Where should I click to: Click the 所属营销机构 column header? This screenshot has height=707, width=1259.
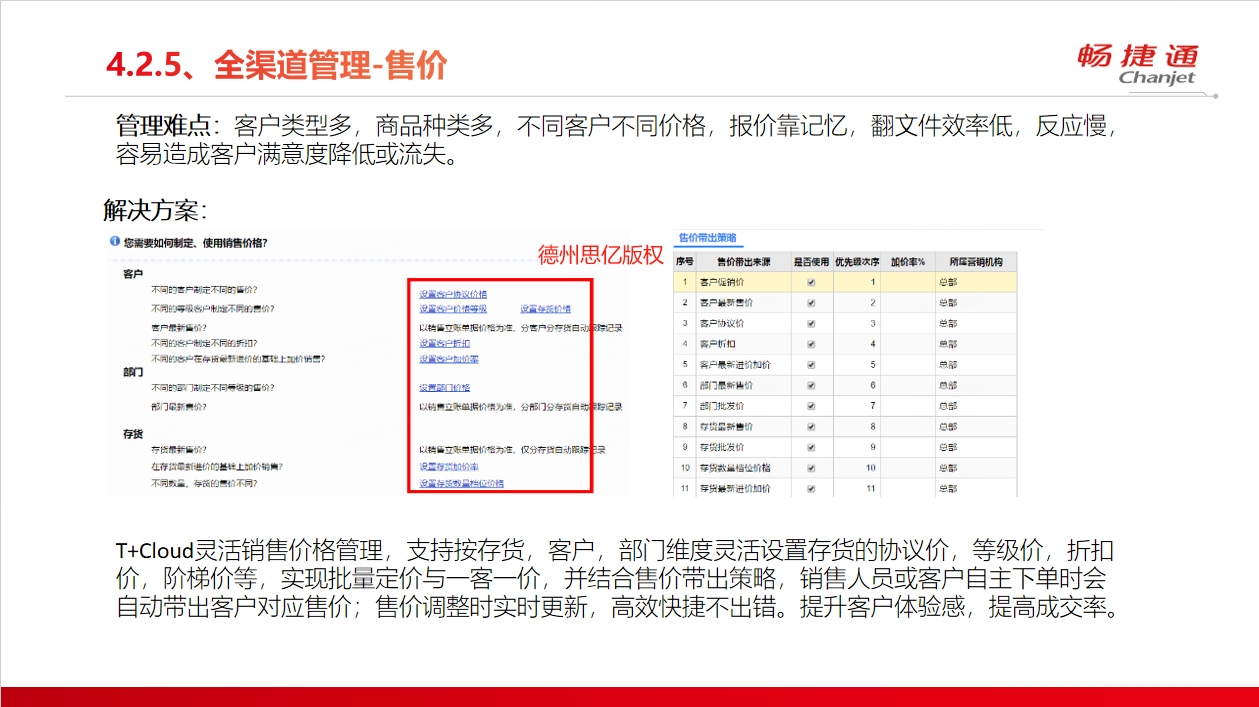pyautogui.click(x=976, y=261)
